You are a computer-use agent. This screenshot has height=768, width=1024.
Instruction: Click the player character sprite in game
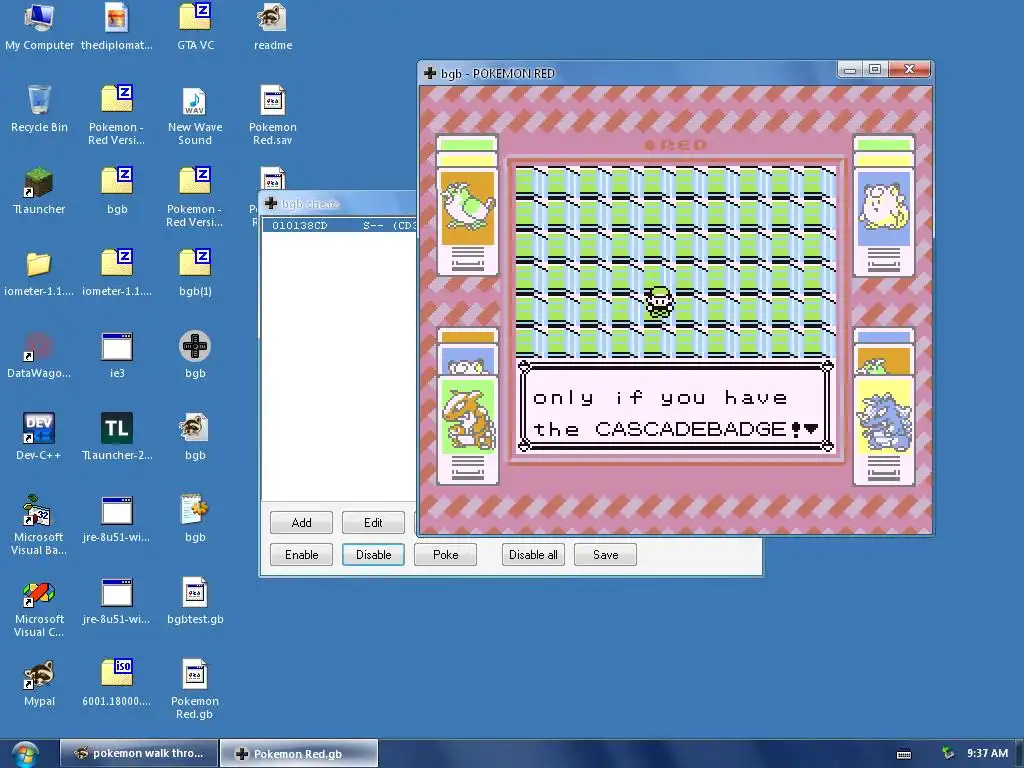pos(659,302)
